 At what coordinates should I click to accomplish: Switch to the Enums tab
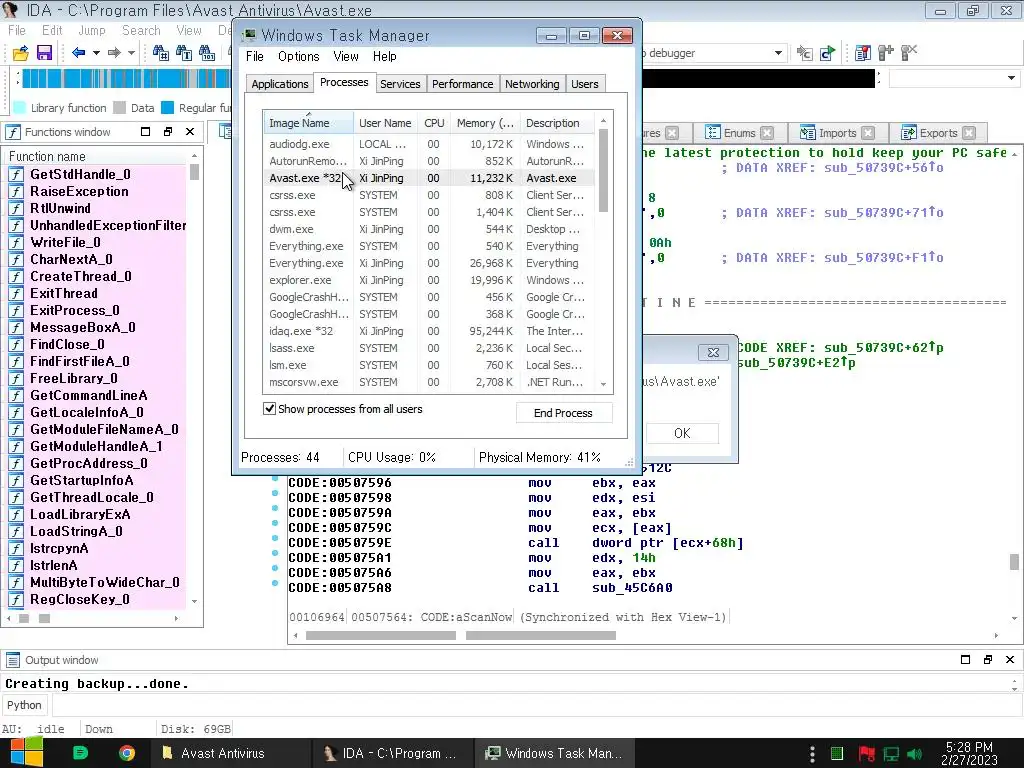click(x=739, y=133)
